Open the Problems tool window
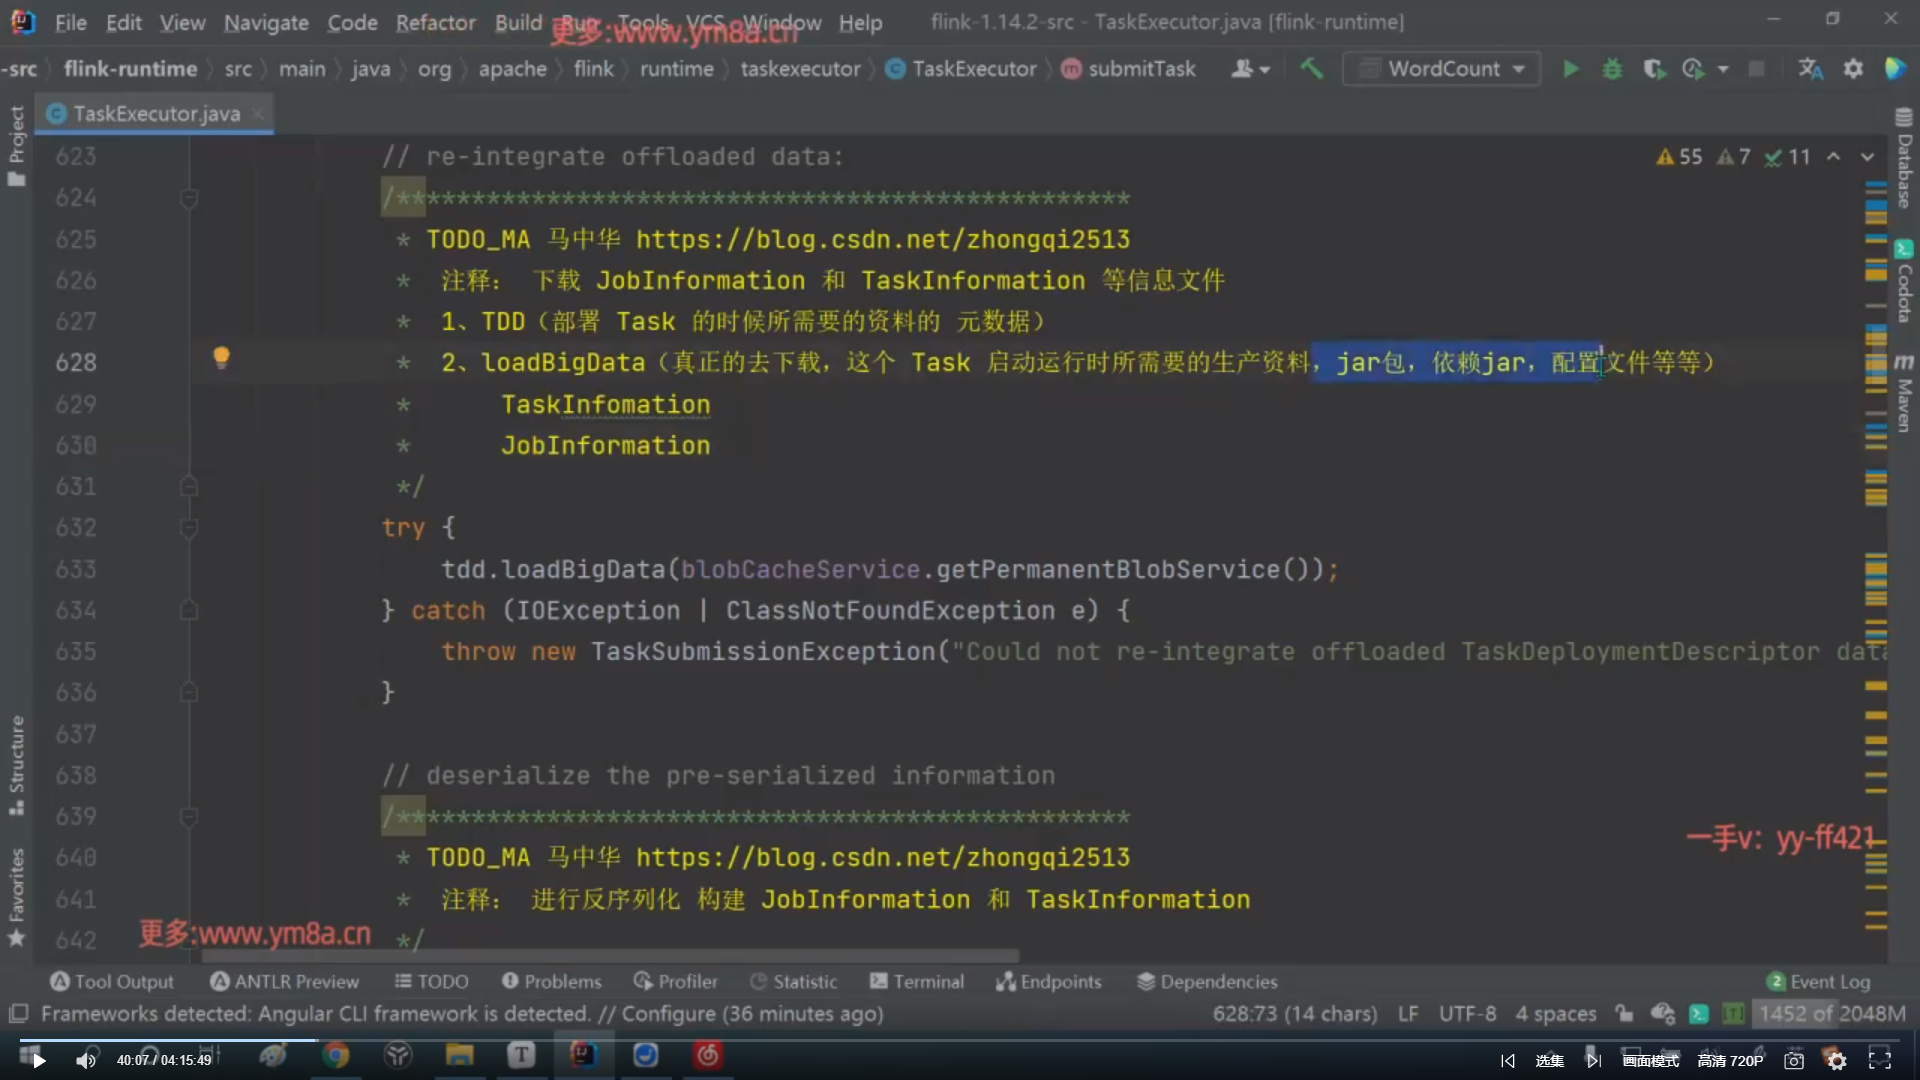The height and width of the screenshot is (1080, 1920). click(552, 981)
